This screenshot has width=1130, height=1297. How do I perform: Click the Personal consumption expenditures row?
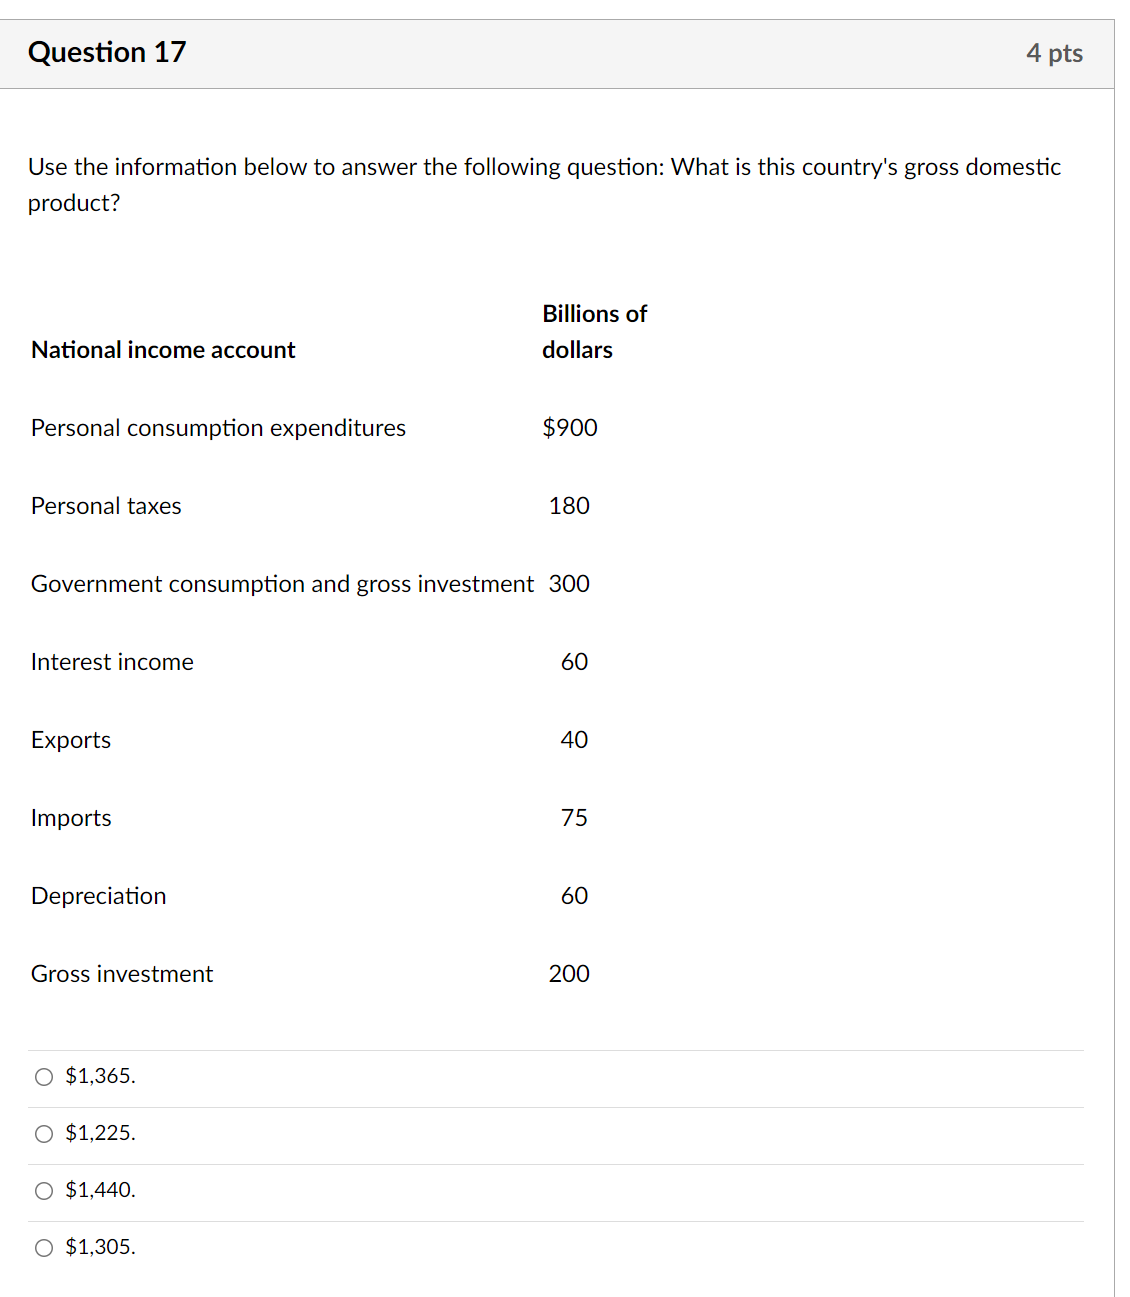pos(218,428)
